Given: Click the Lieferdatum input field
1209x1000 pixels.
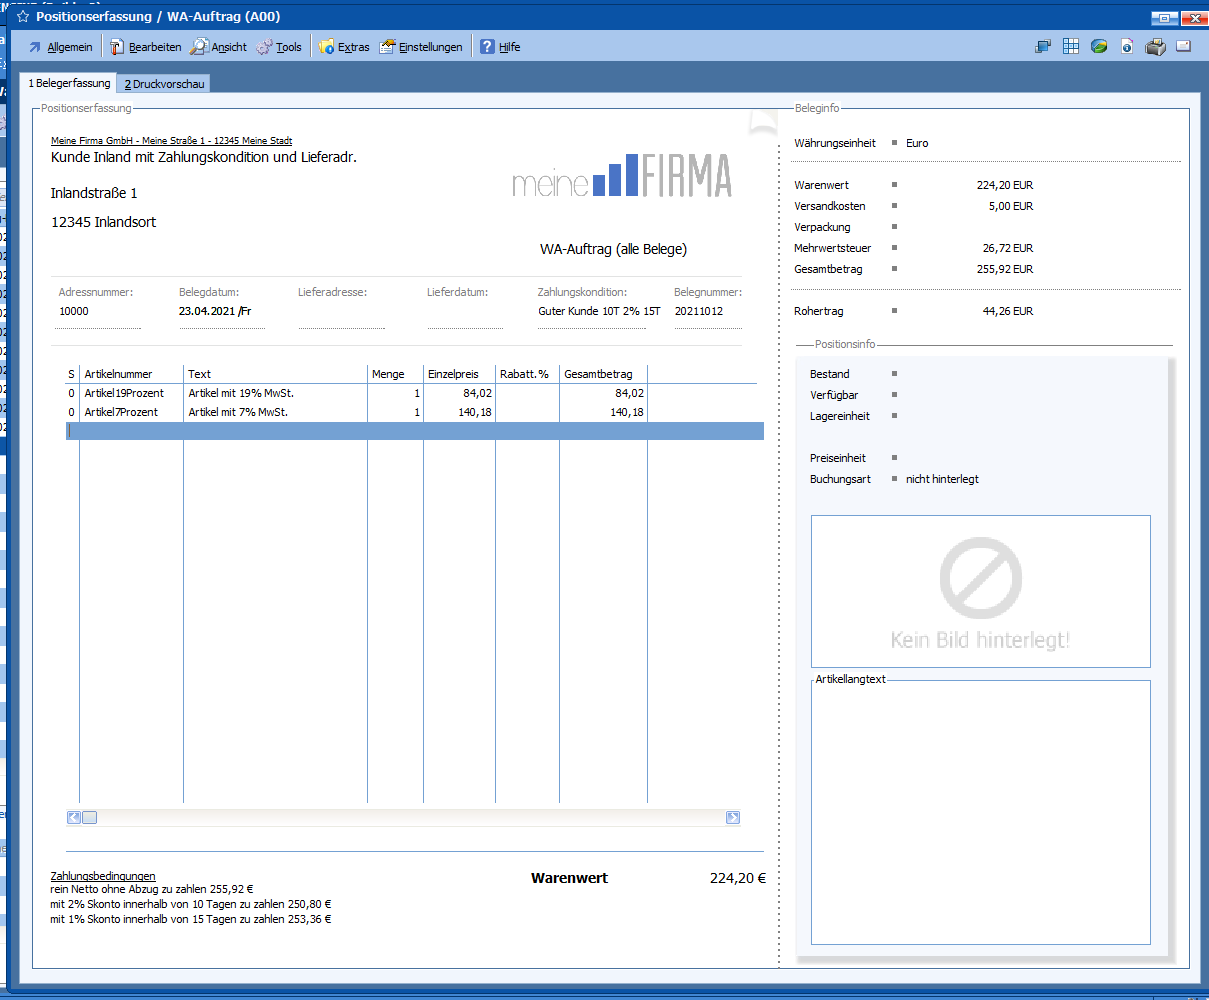Looking at the screenshot, I should point(465,312).
